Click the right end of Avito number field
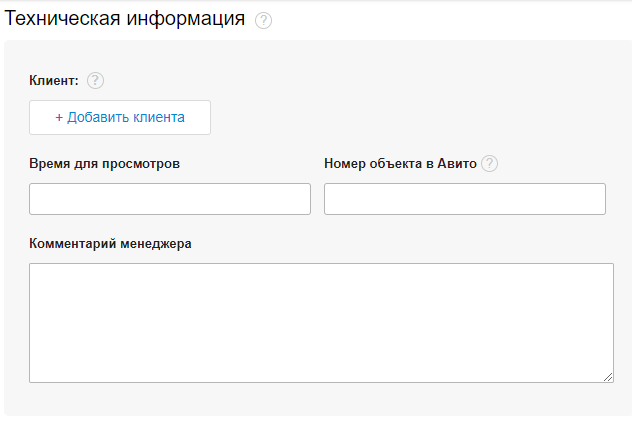 596,199
